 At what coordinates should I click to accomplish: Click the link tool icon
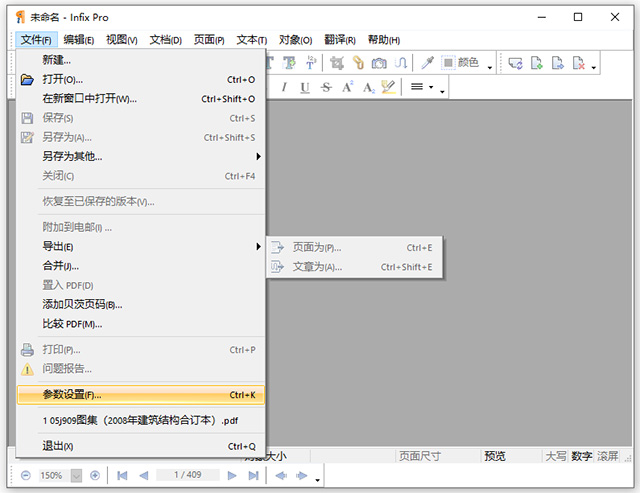point(358,63)
